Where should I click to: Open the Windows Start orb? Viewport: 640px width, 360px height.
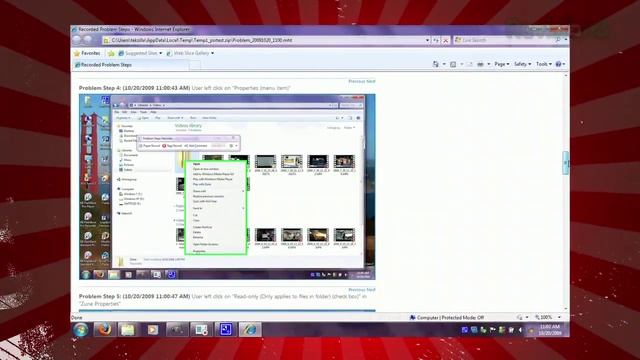[80, 329]
